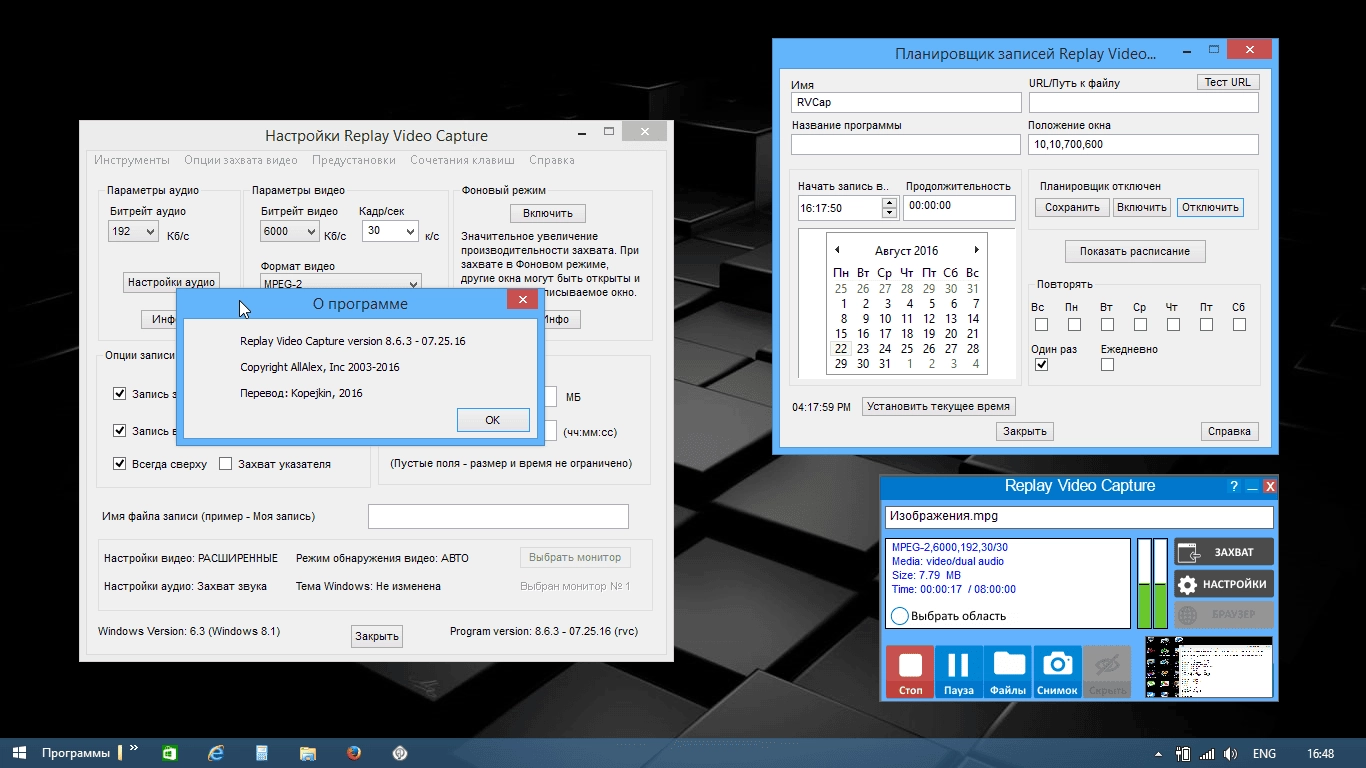Click Установить текущее время button

[938, 407]
